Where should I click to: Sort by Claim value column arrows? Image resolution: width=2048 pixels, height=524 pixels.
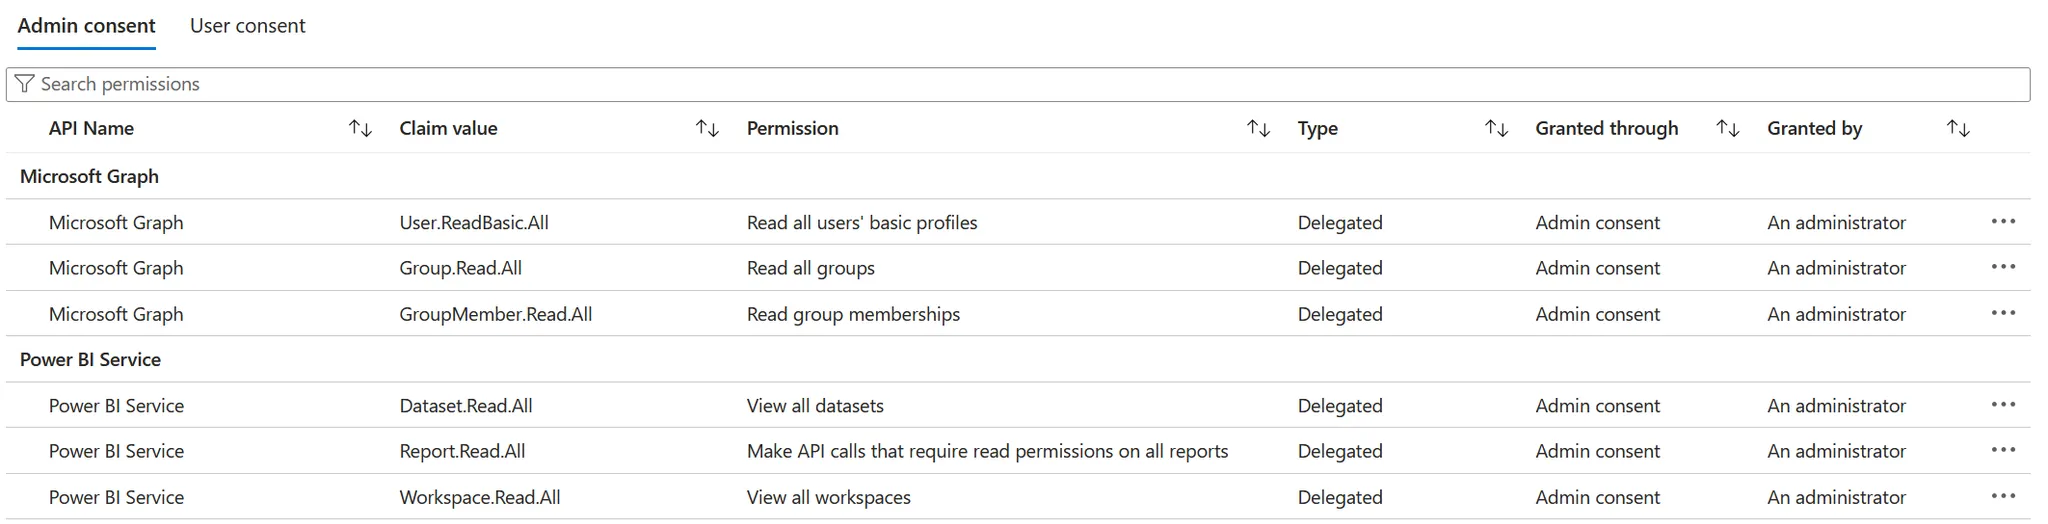point(707,129)
